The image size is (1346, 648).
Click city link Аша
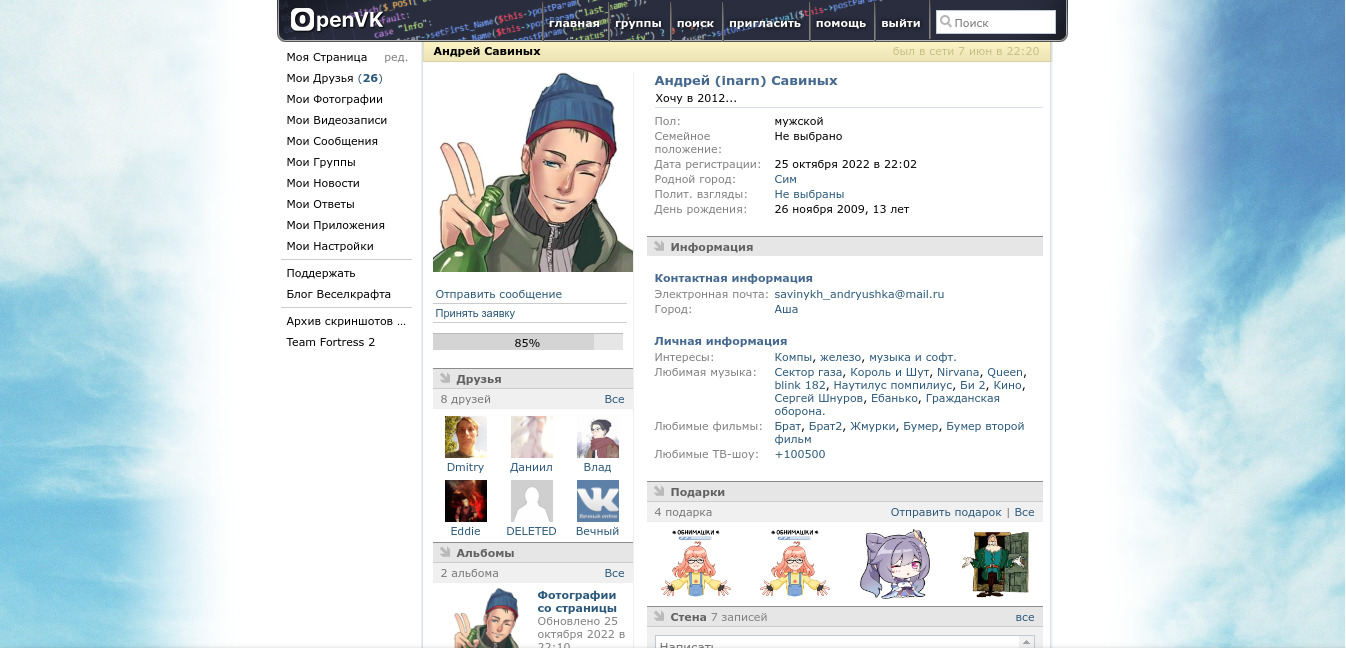[x=786, y=309]
